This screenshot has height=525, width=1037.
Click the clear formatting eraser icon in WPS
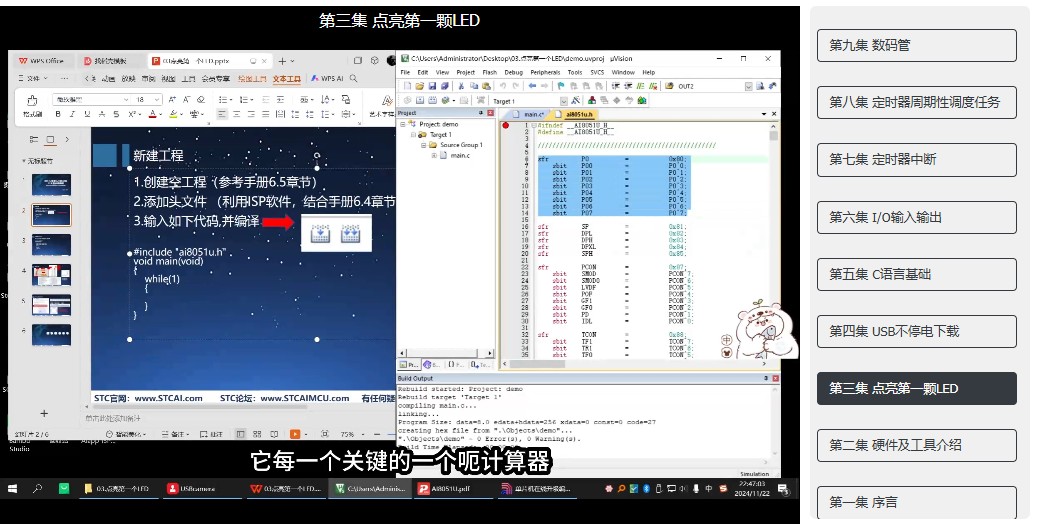(201, 99)
